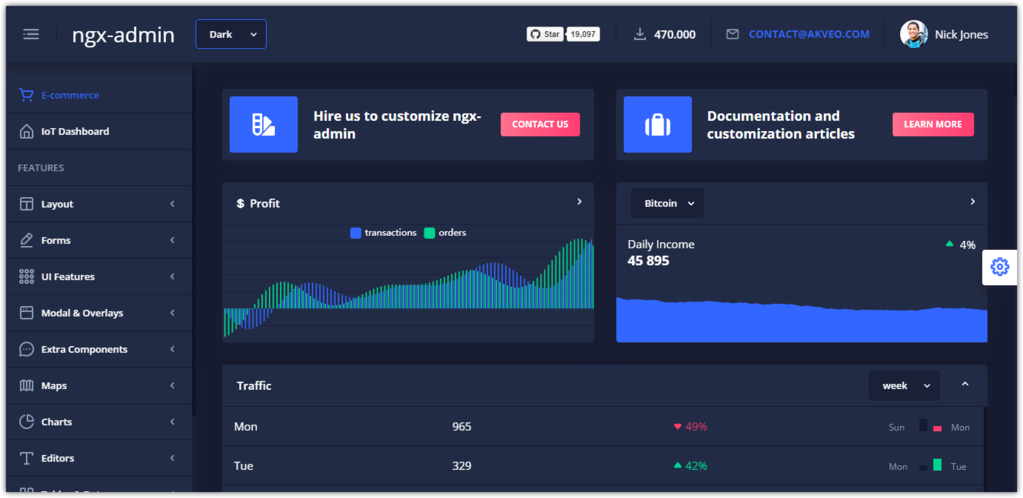This screenshot has width=1023, height=498.
Task: Click the Modal & Overlays window icon
Action: coord(26,313)
